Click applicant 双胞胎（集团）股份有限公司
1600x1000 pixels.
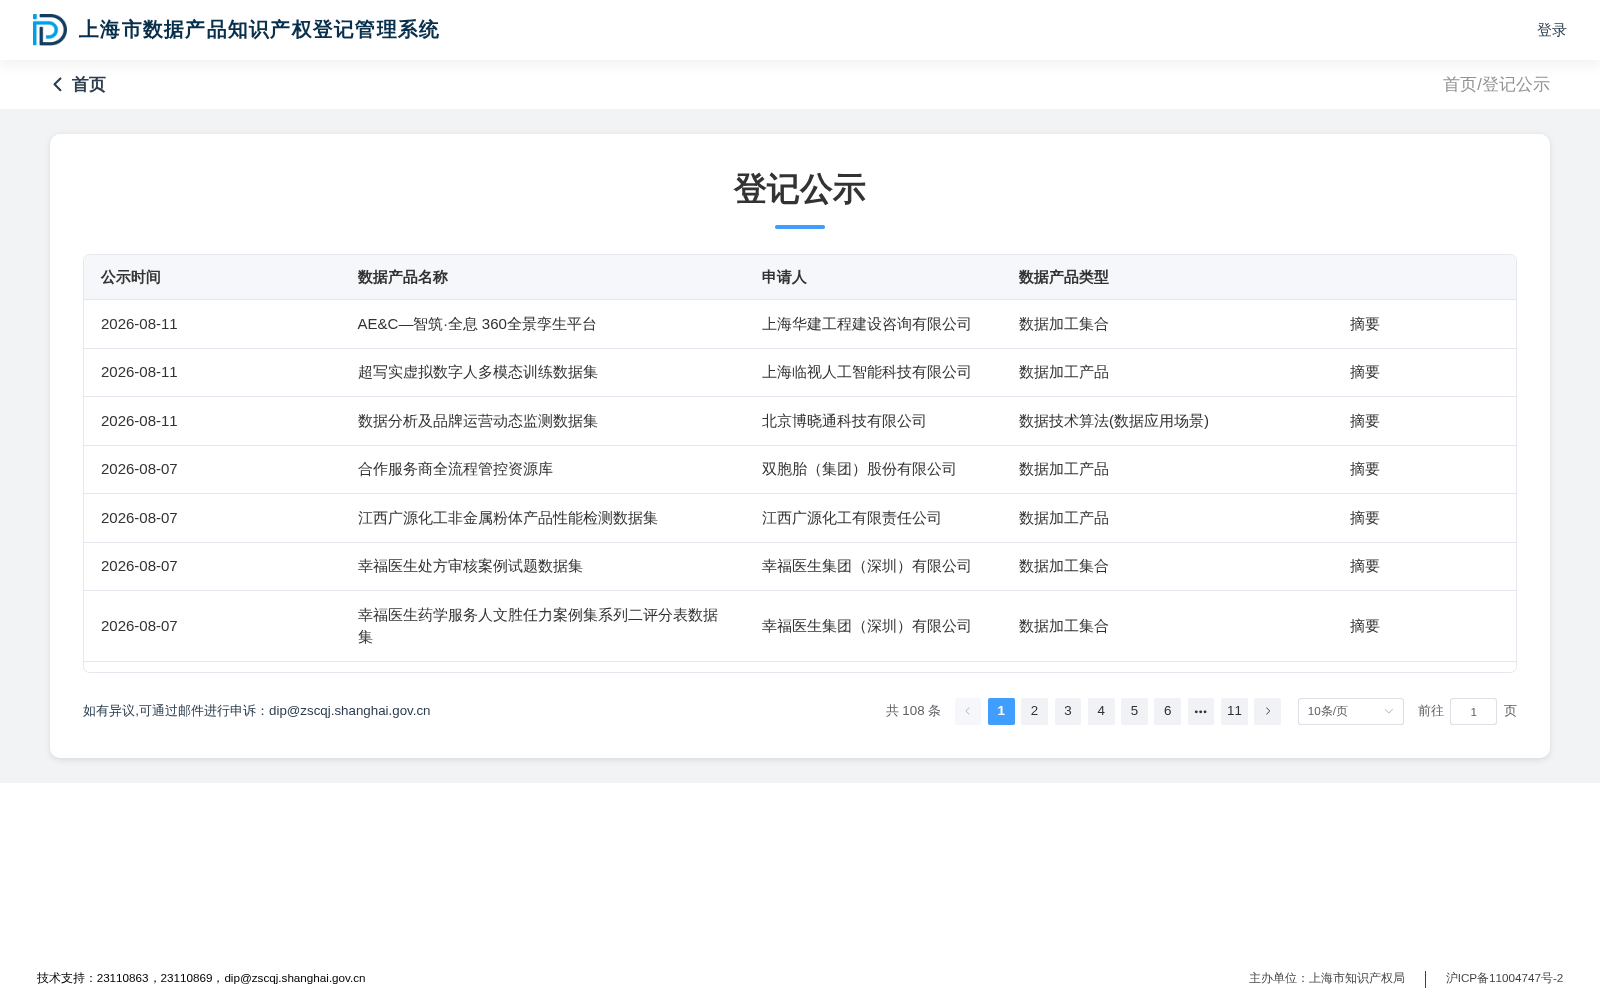pos(859,469)
